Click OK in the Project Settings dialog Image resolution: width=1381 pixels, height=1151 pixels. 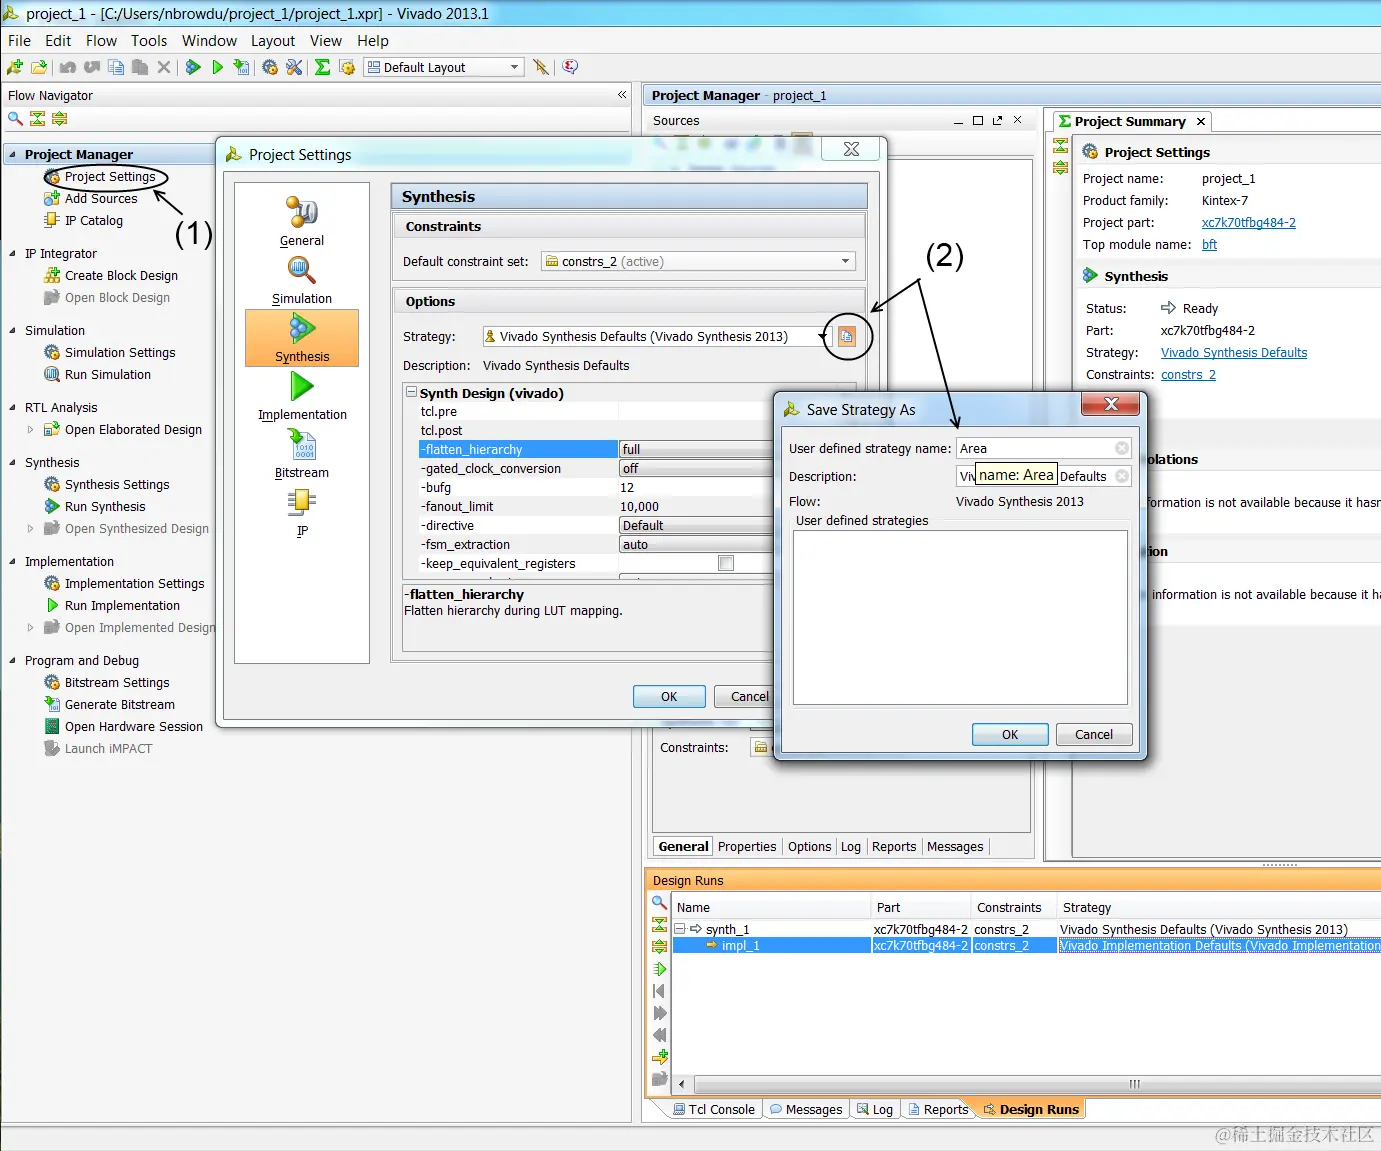point(669,696)
